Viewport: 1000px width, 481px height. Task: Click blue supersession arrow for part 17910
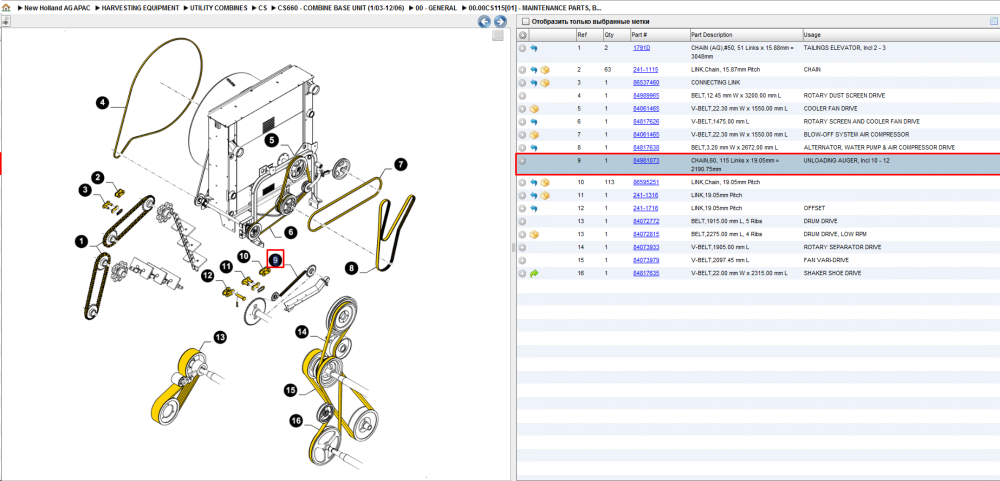click(534, 48)
